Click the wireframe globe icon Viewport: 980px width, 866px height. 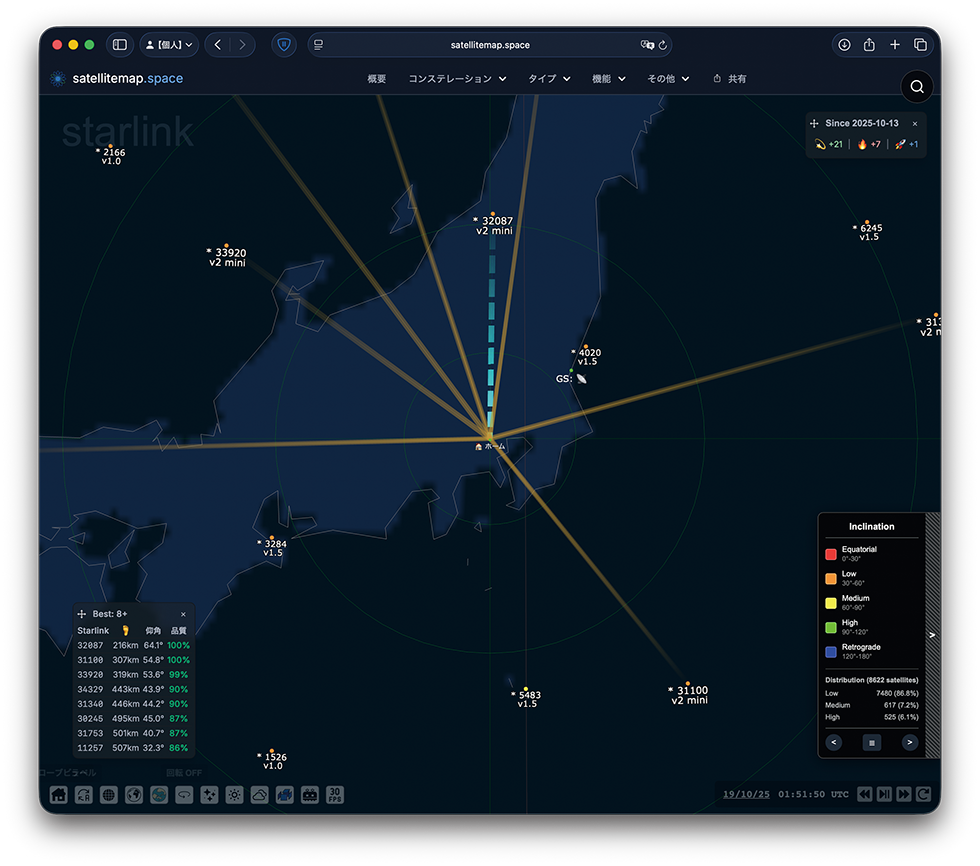[109, 795]
